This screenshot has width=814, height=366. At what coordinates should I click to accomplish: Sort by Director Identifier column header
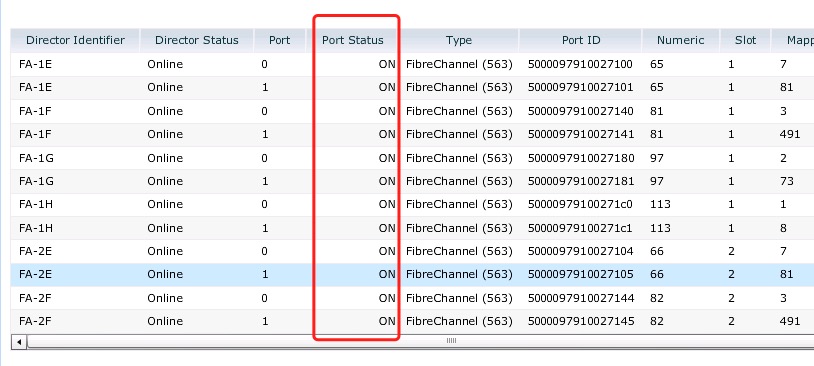point(75,40)
